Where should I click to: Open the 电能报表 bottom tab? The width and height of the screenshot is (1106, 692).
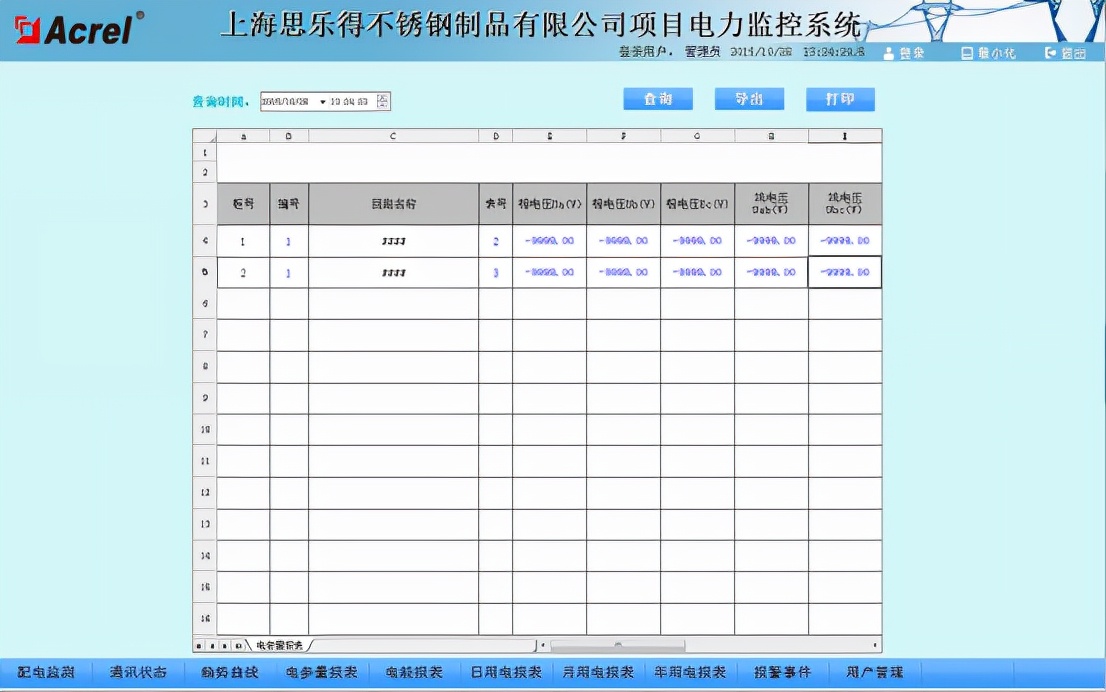pos(414,672)
